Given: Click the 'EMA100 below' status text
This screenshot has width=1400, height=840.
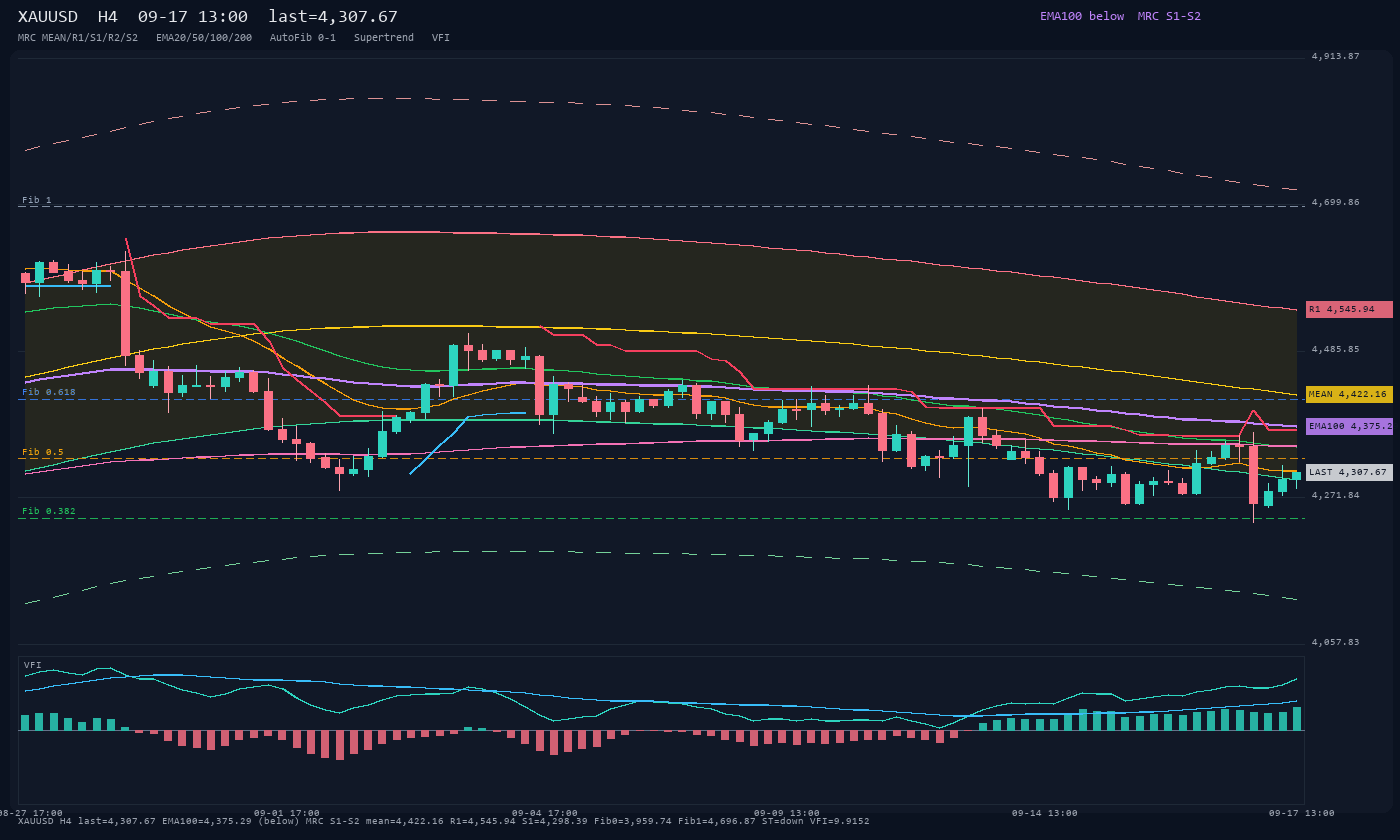Looking at the screenshot, I should pyautogui.click(x=1082, y=16).
